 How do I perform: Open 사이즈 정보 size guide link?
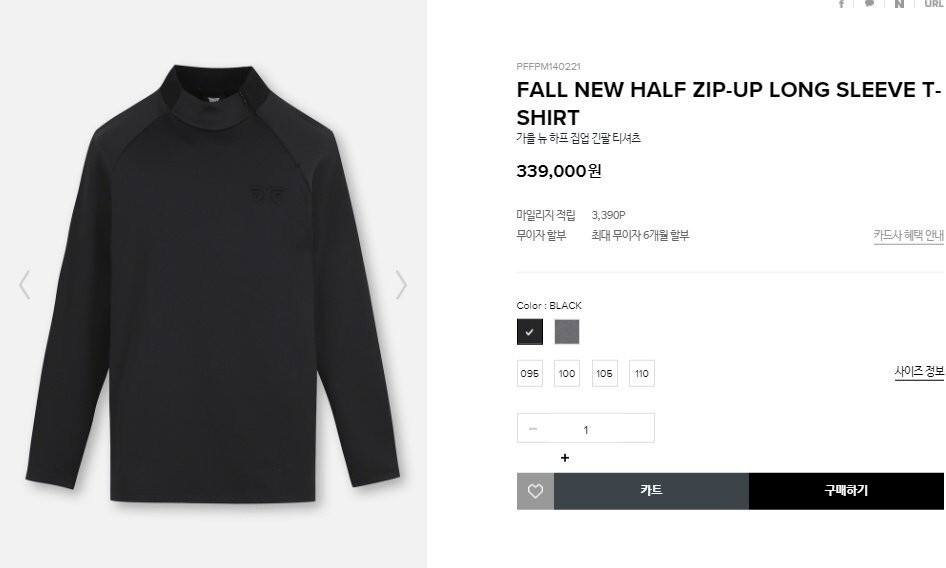(919, 371)
